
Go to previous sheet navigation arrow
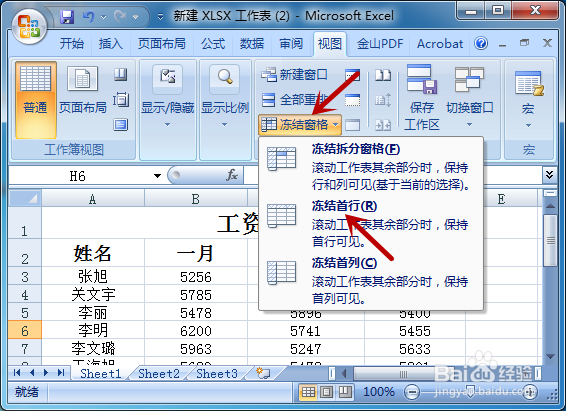point(32,372)
